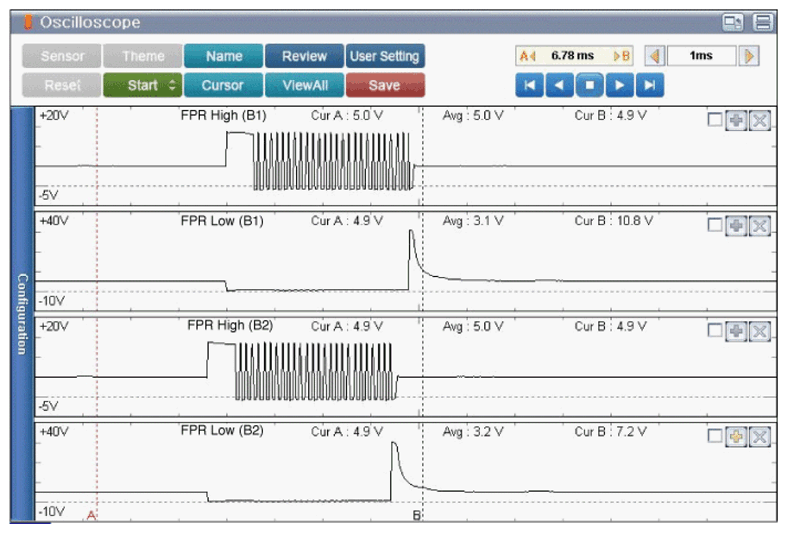The image size is (787, 533).
Task: Expand the FPR High (B1) channel plus icon
Action: 736,120
